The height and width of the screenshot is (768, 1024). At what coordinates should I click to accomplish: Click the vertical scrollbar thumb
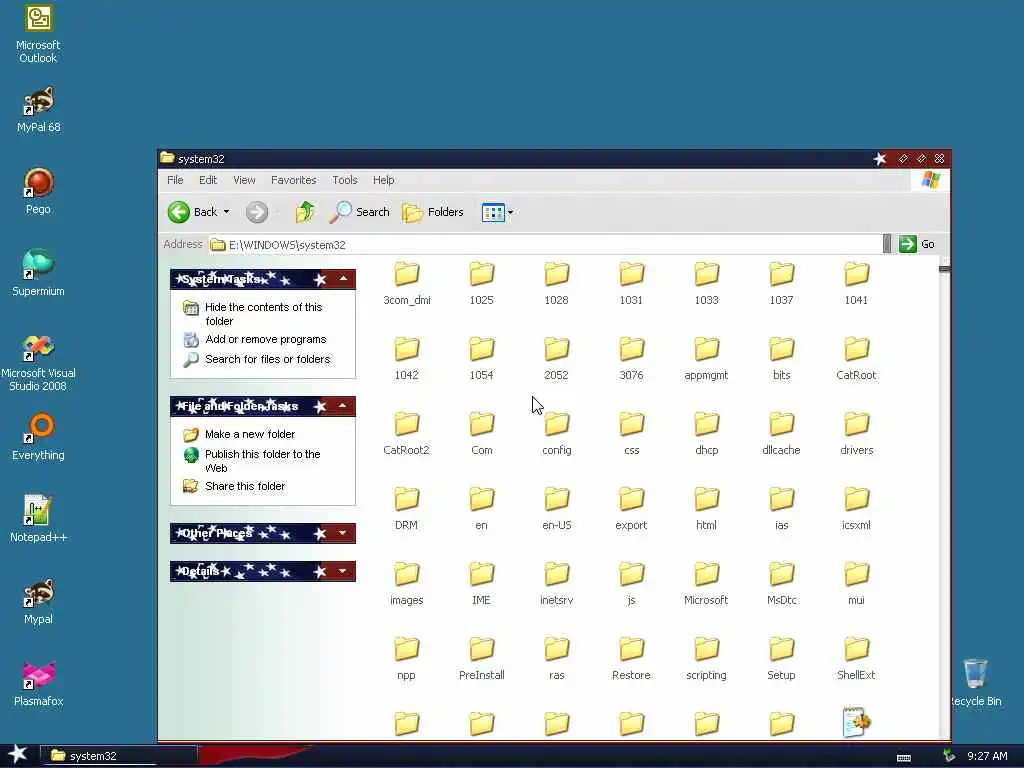944,270
